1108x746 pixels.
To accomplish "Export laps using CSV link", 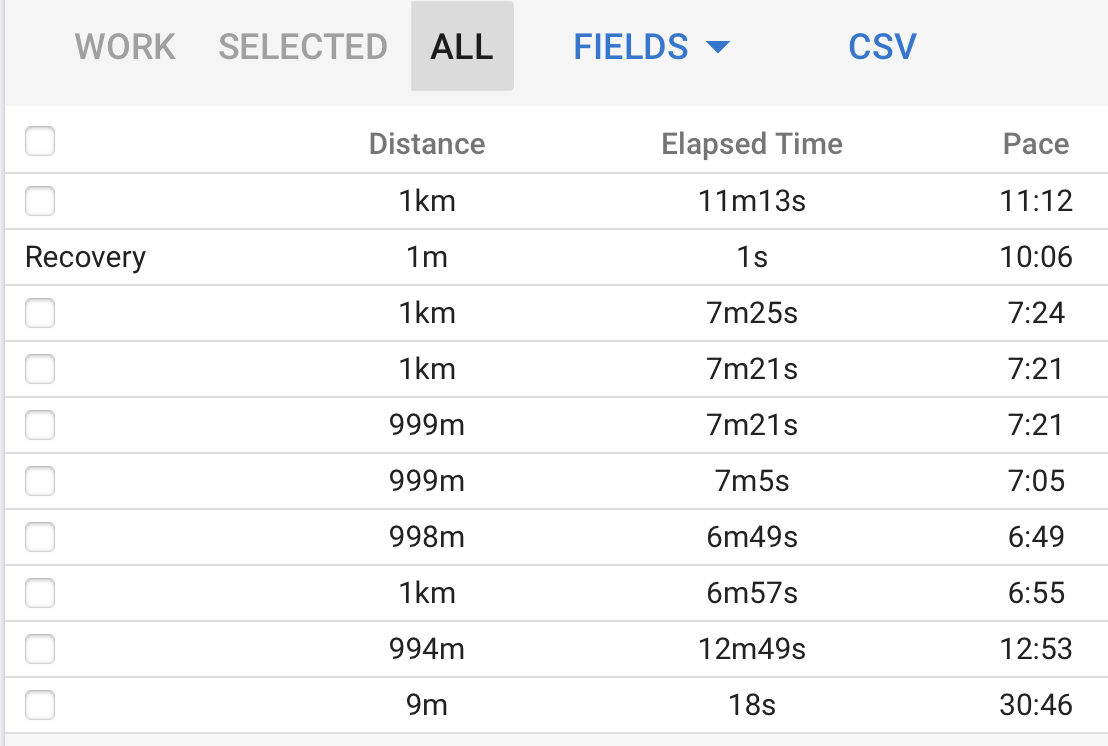I will 882,47.
